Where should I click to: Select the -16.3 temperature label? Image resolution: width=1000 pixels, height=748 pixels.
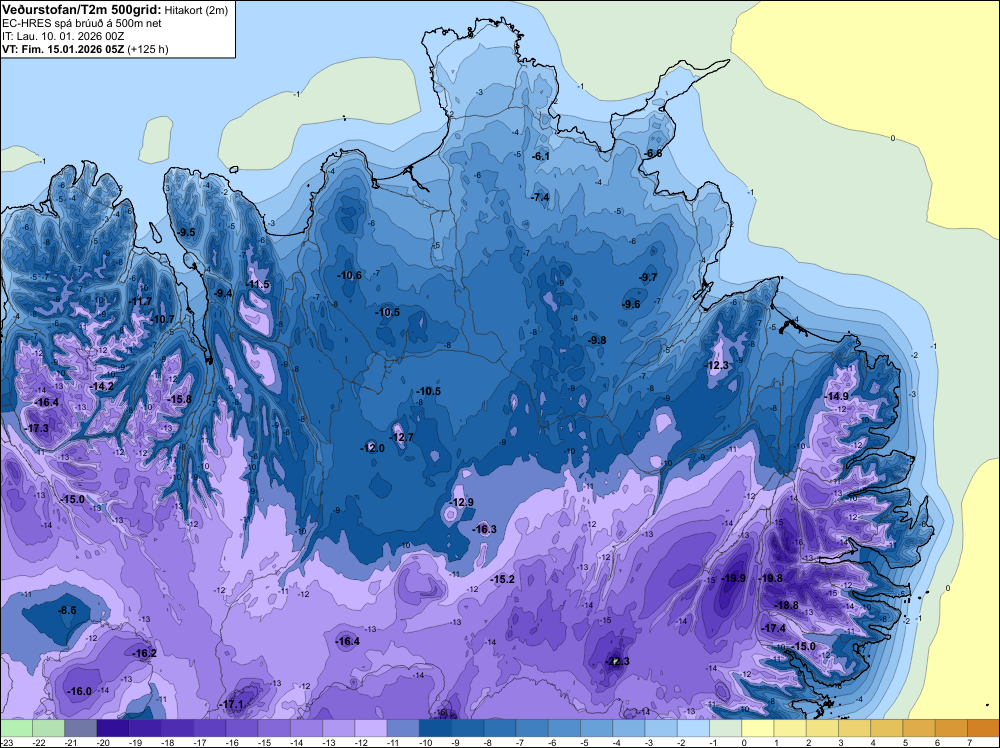484,529
